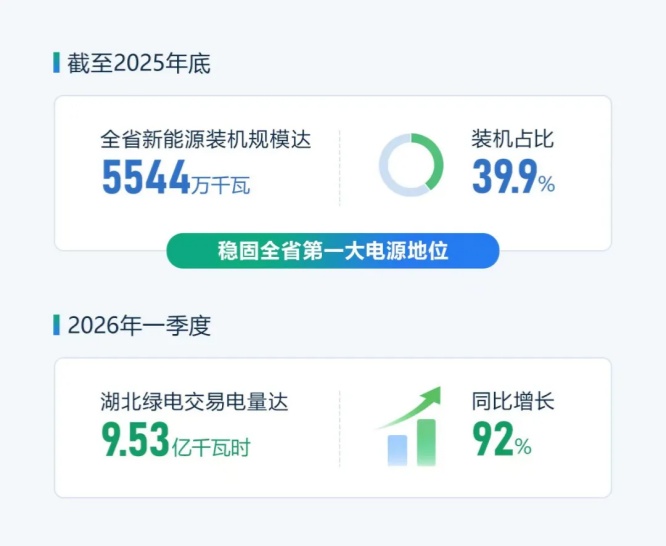Viewport: 666px width, 546px height.
Task: Click the text 湖北绿电交易电量达
Action: coord(195,402)
